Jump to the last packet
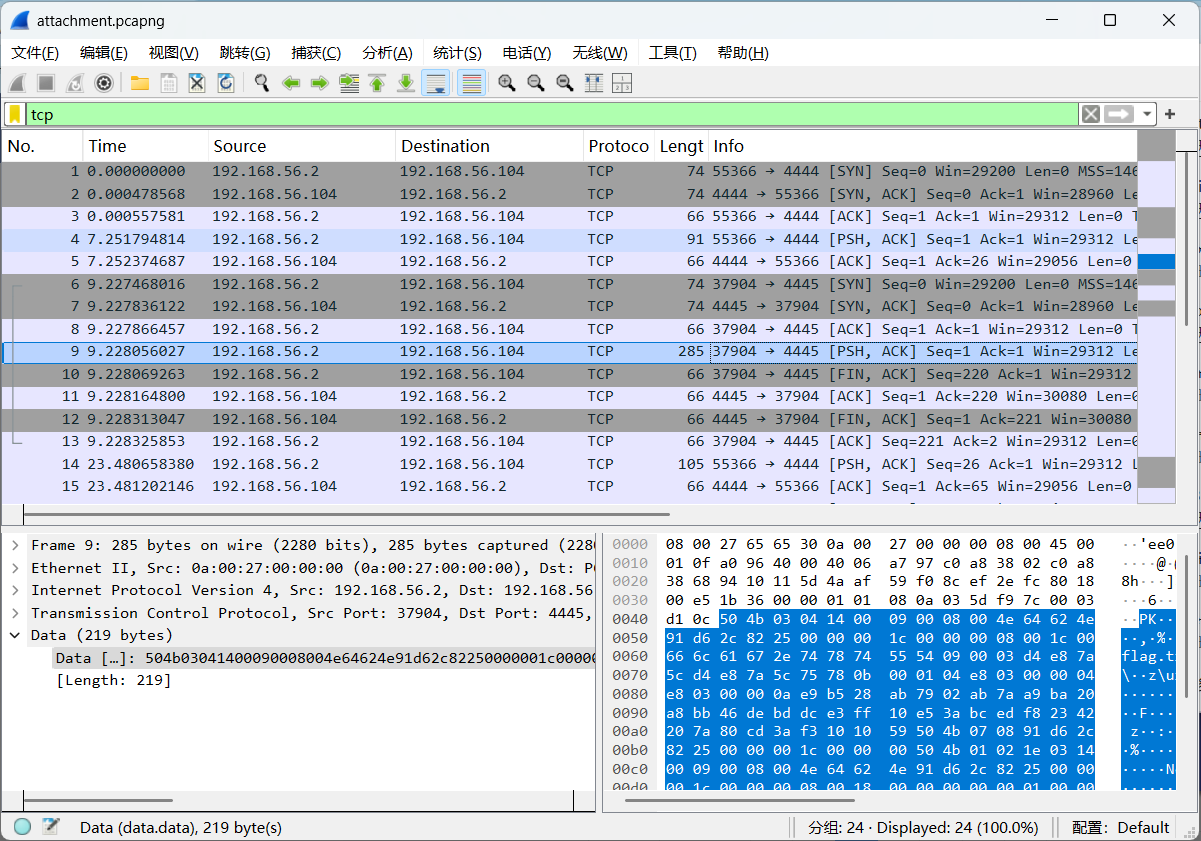The height and width of the screenshot is (841, 1201). [x=406, y=83]
